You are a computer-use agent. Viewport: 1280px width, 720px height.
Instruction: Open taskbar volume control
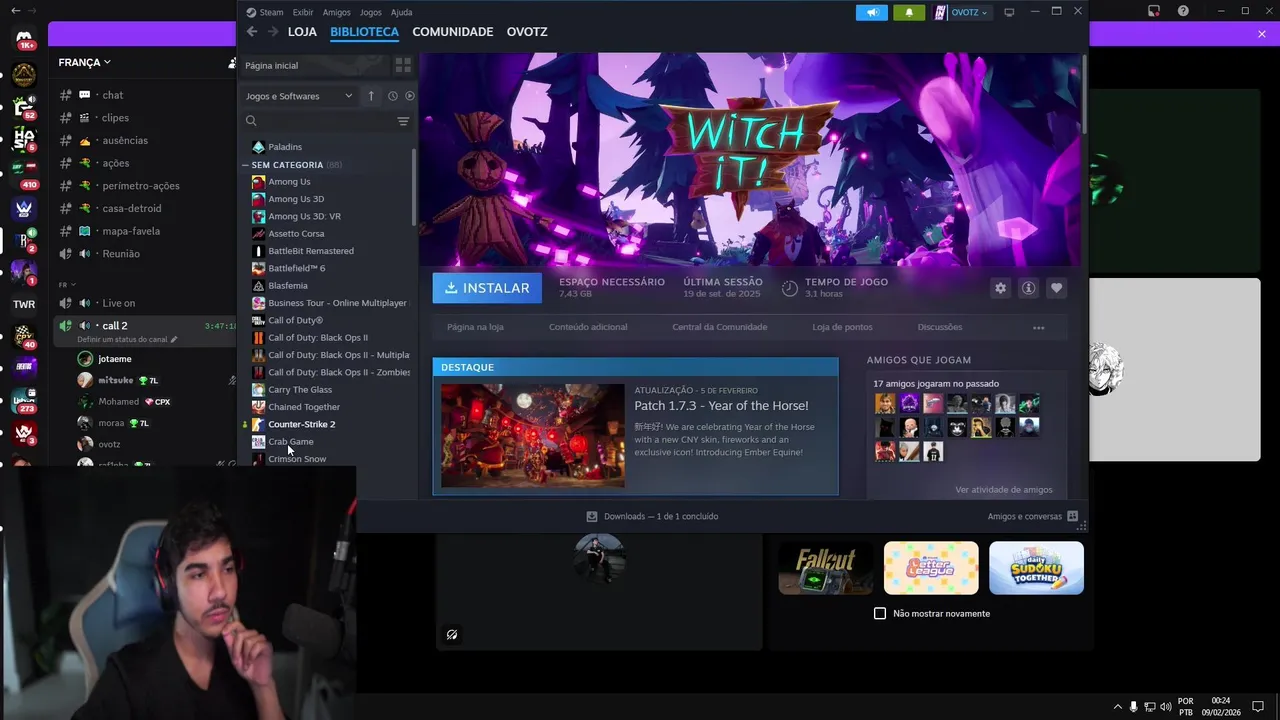1166,706
